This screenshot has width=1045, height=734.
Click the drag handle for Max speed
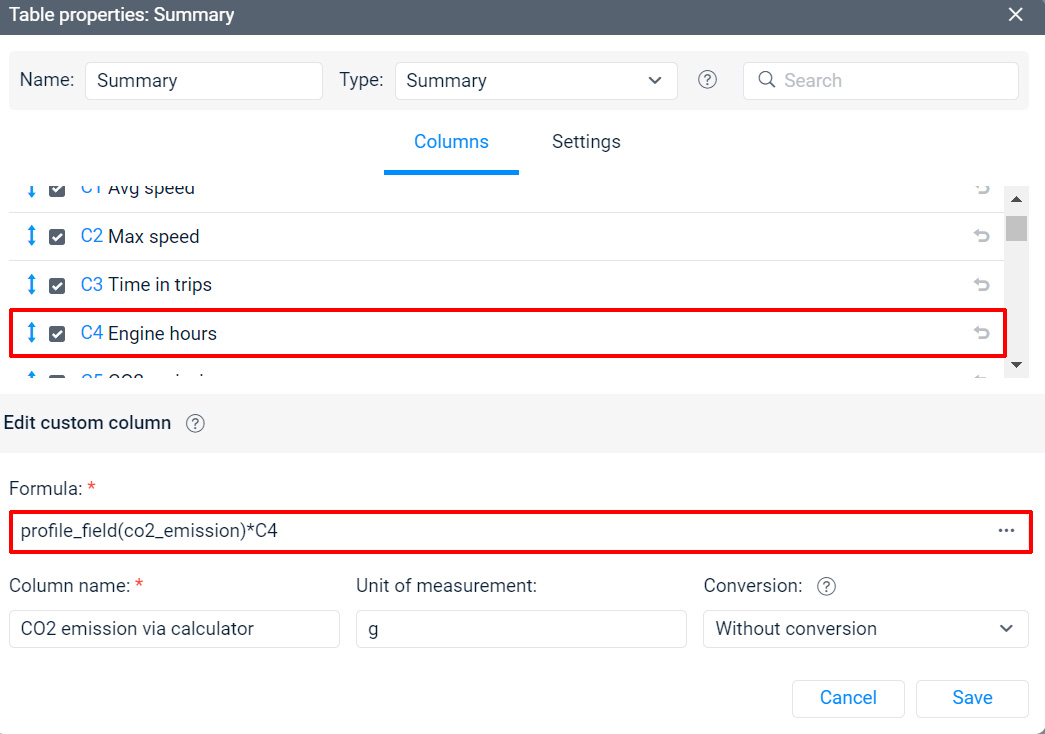pyautogui.click(x=31, y=236)
